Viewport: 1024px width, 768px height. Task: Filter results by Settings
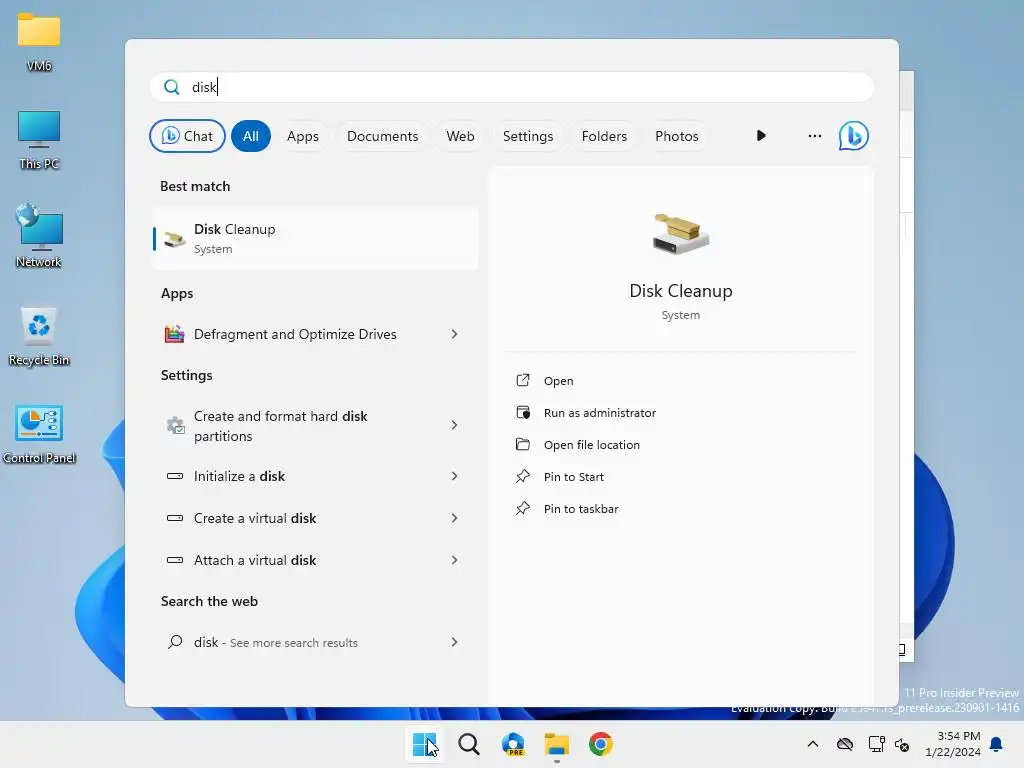click(x=528, y=136)
